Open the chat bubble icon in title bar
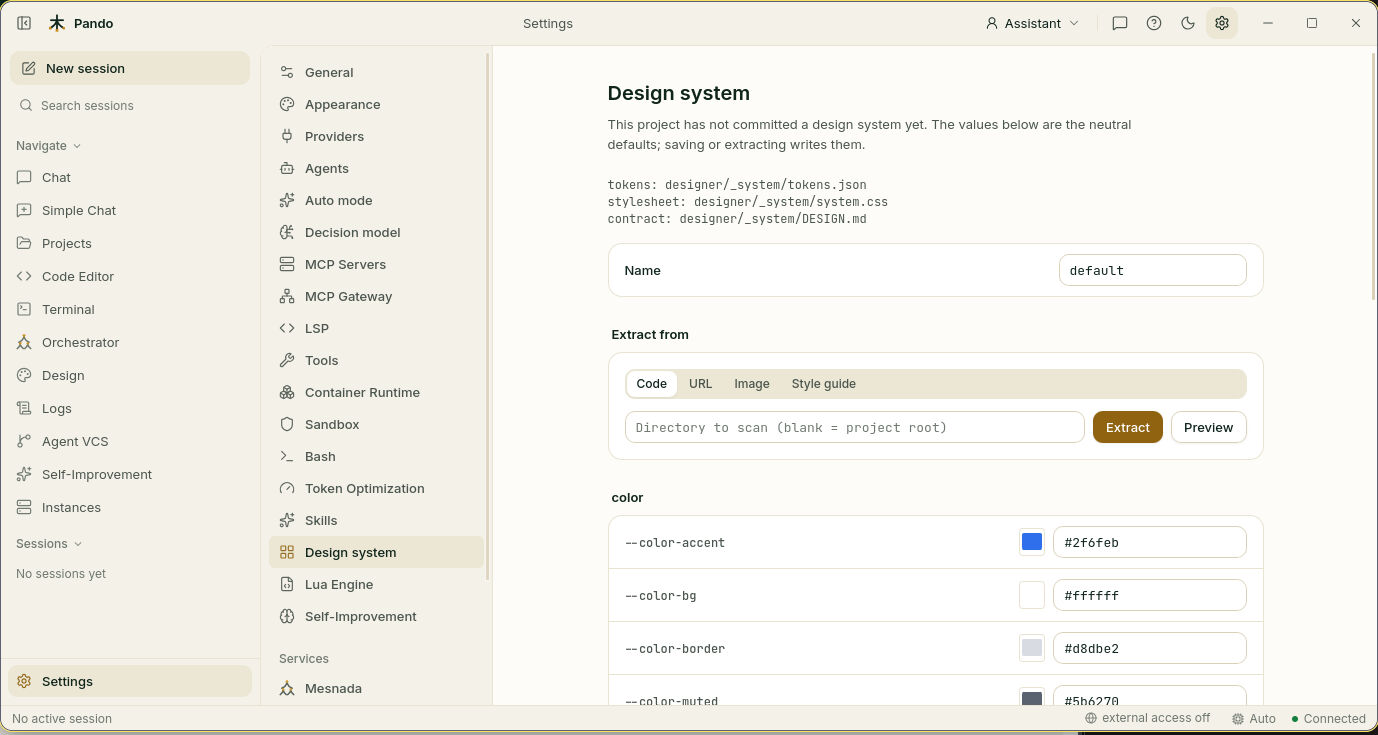1378x735 pixels. point(1120,23)
